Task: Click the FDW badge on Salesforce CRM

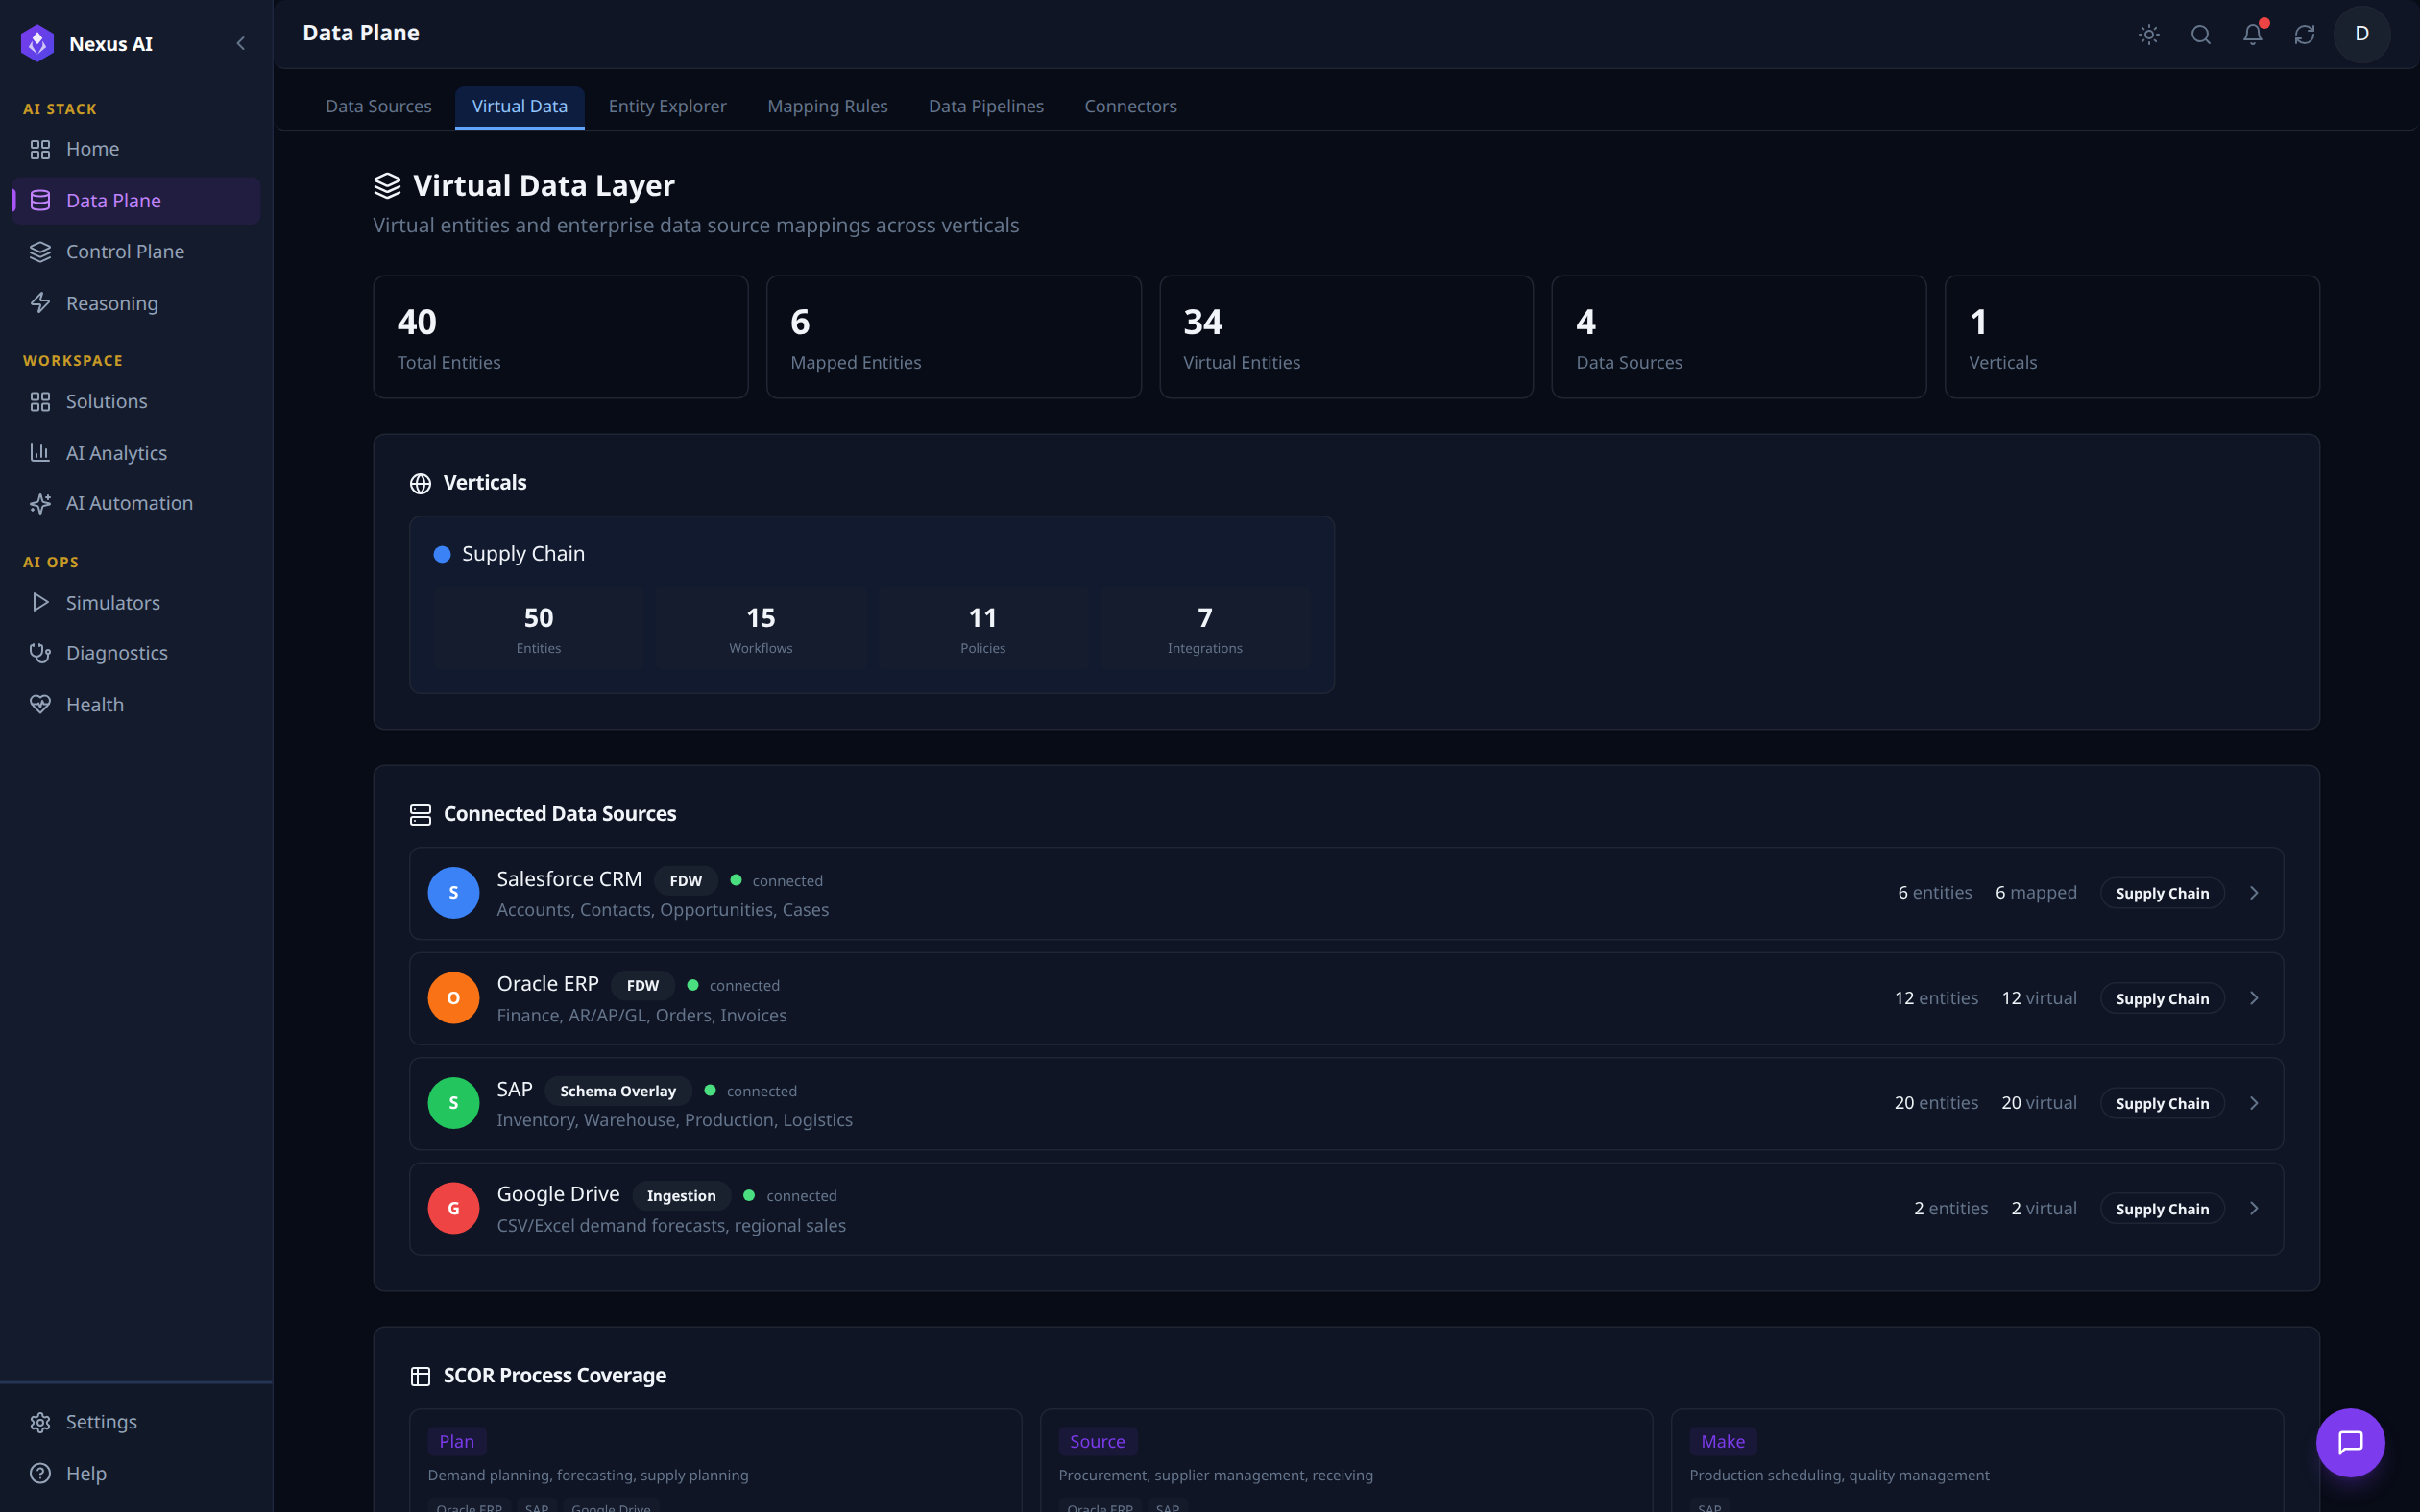Action: [686, 880]
